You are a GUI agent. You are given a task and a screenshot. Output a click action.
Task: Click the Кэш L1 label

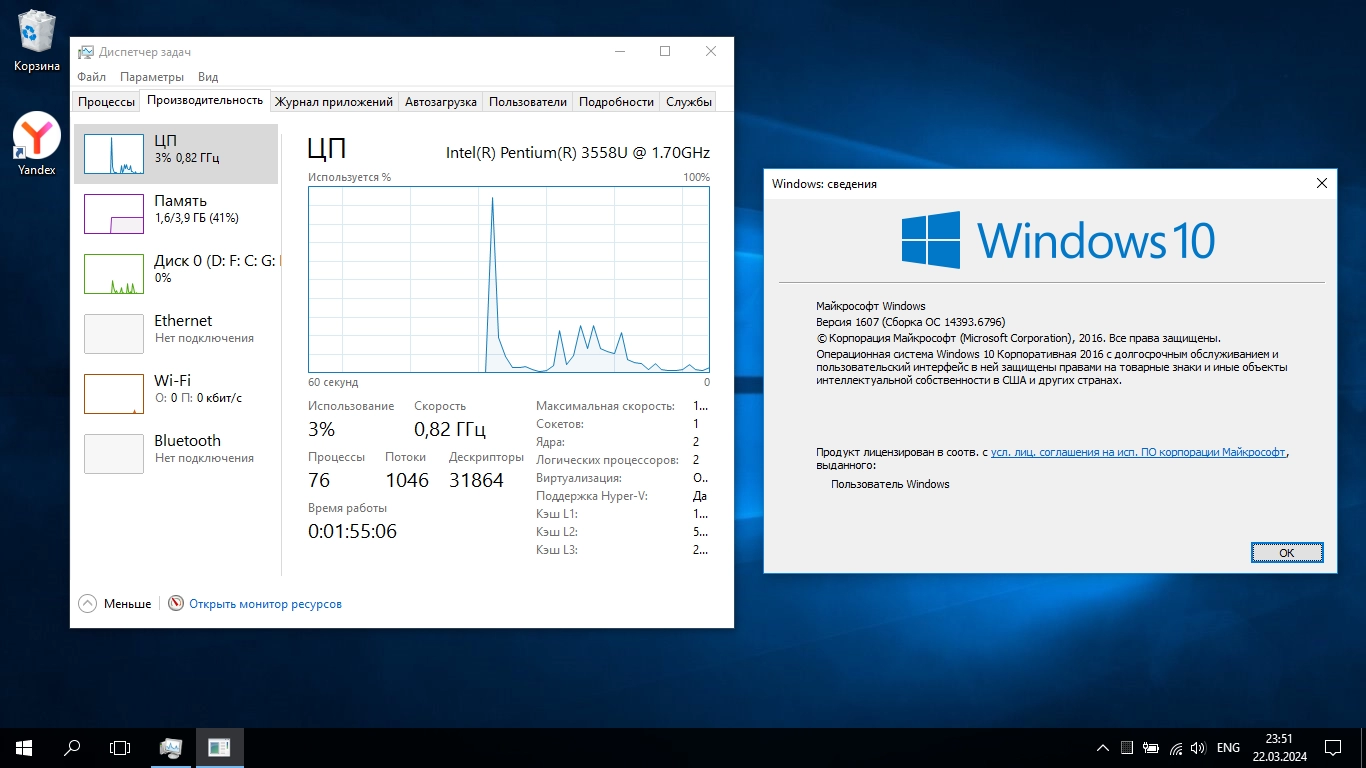557,514
